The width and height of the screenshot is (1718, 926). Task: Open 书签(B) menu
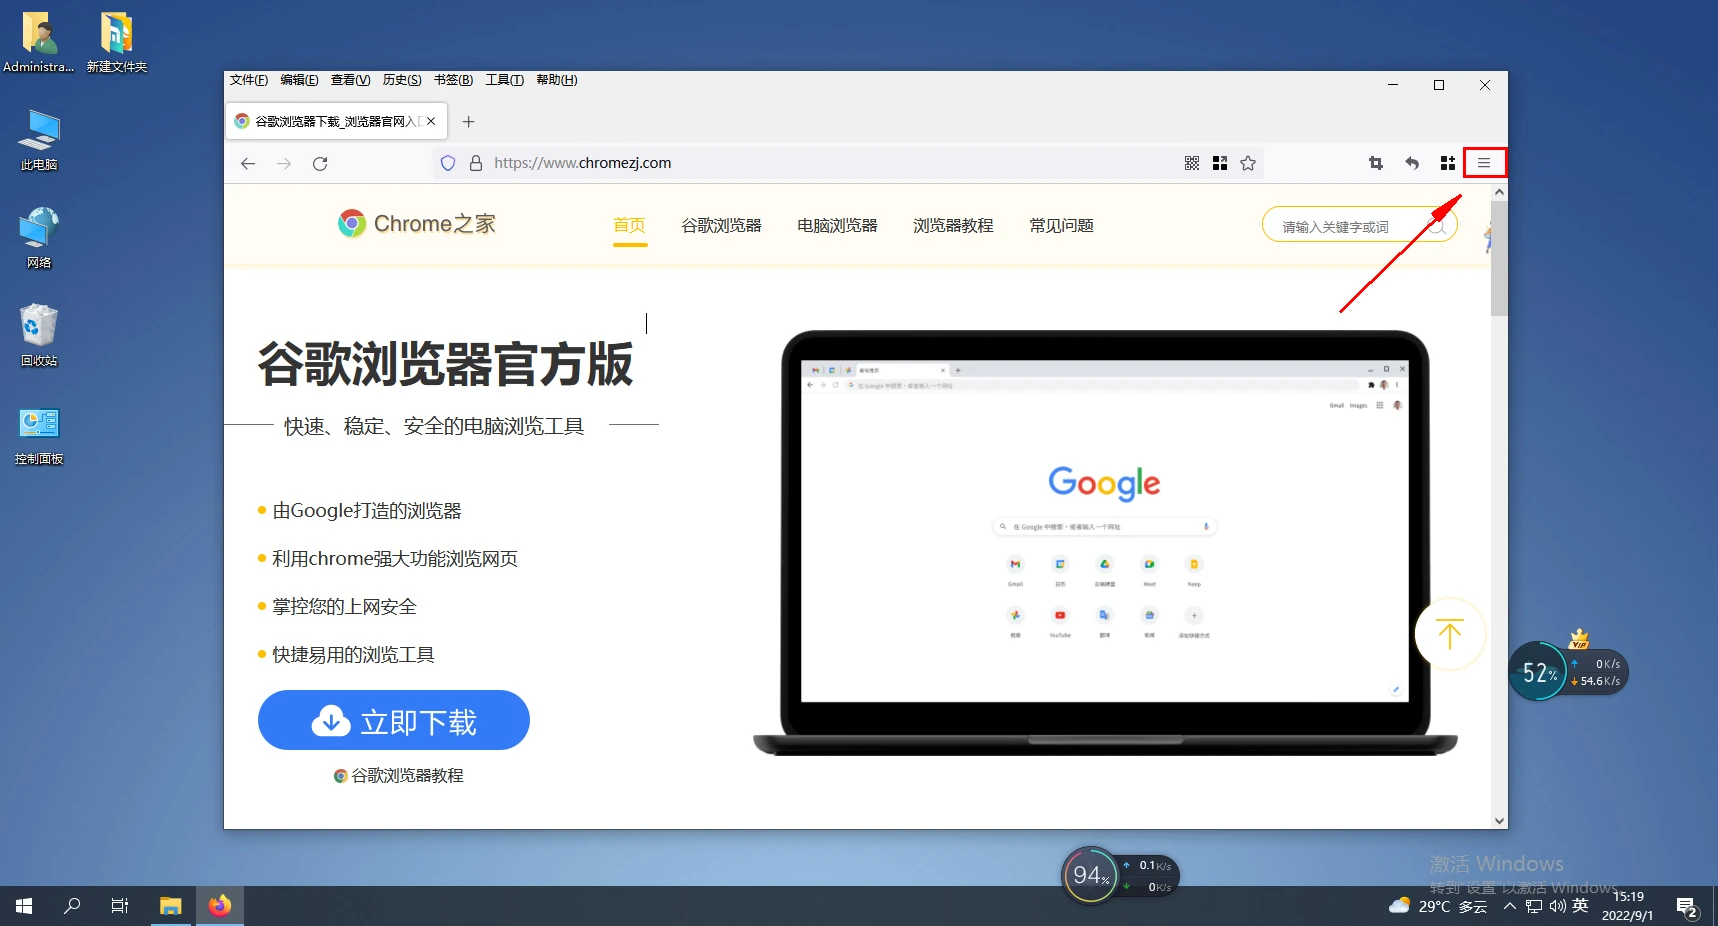tap(453, 80)
